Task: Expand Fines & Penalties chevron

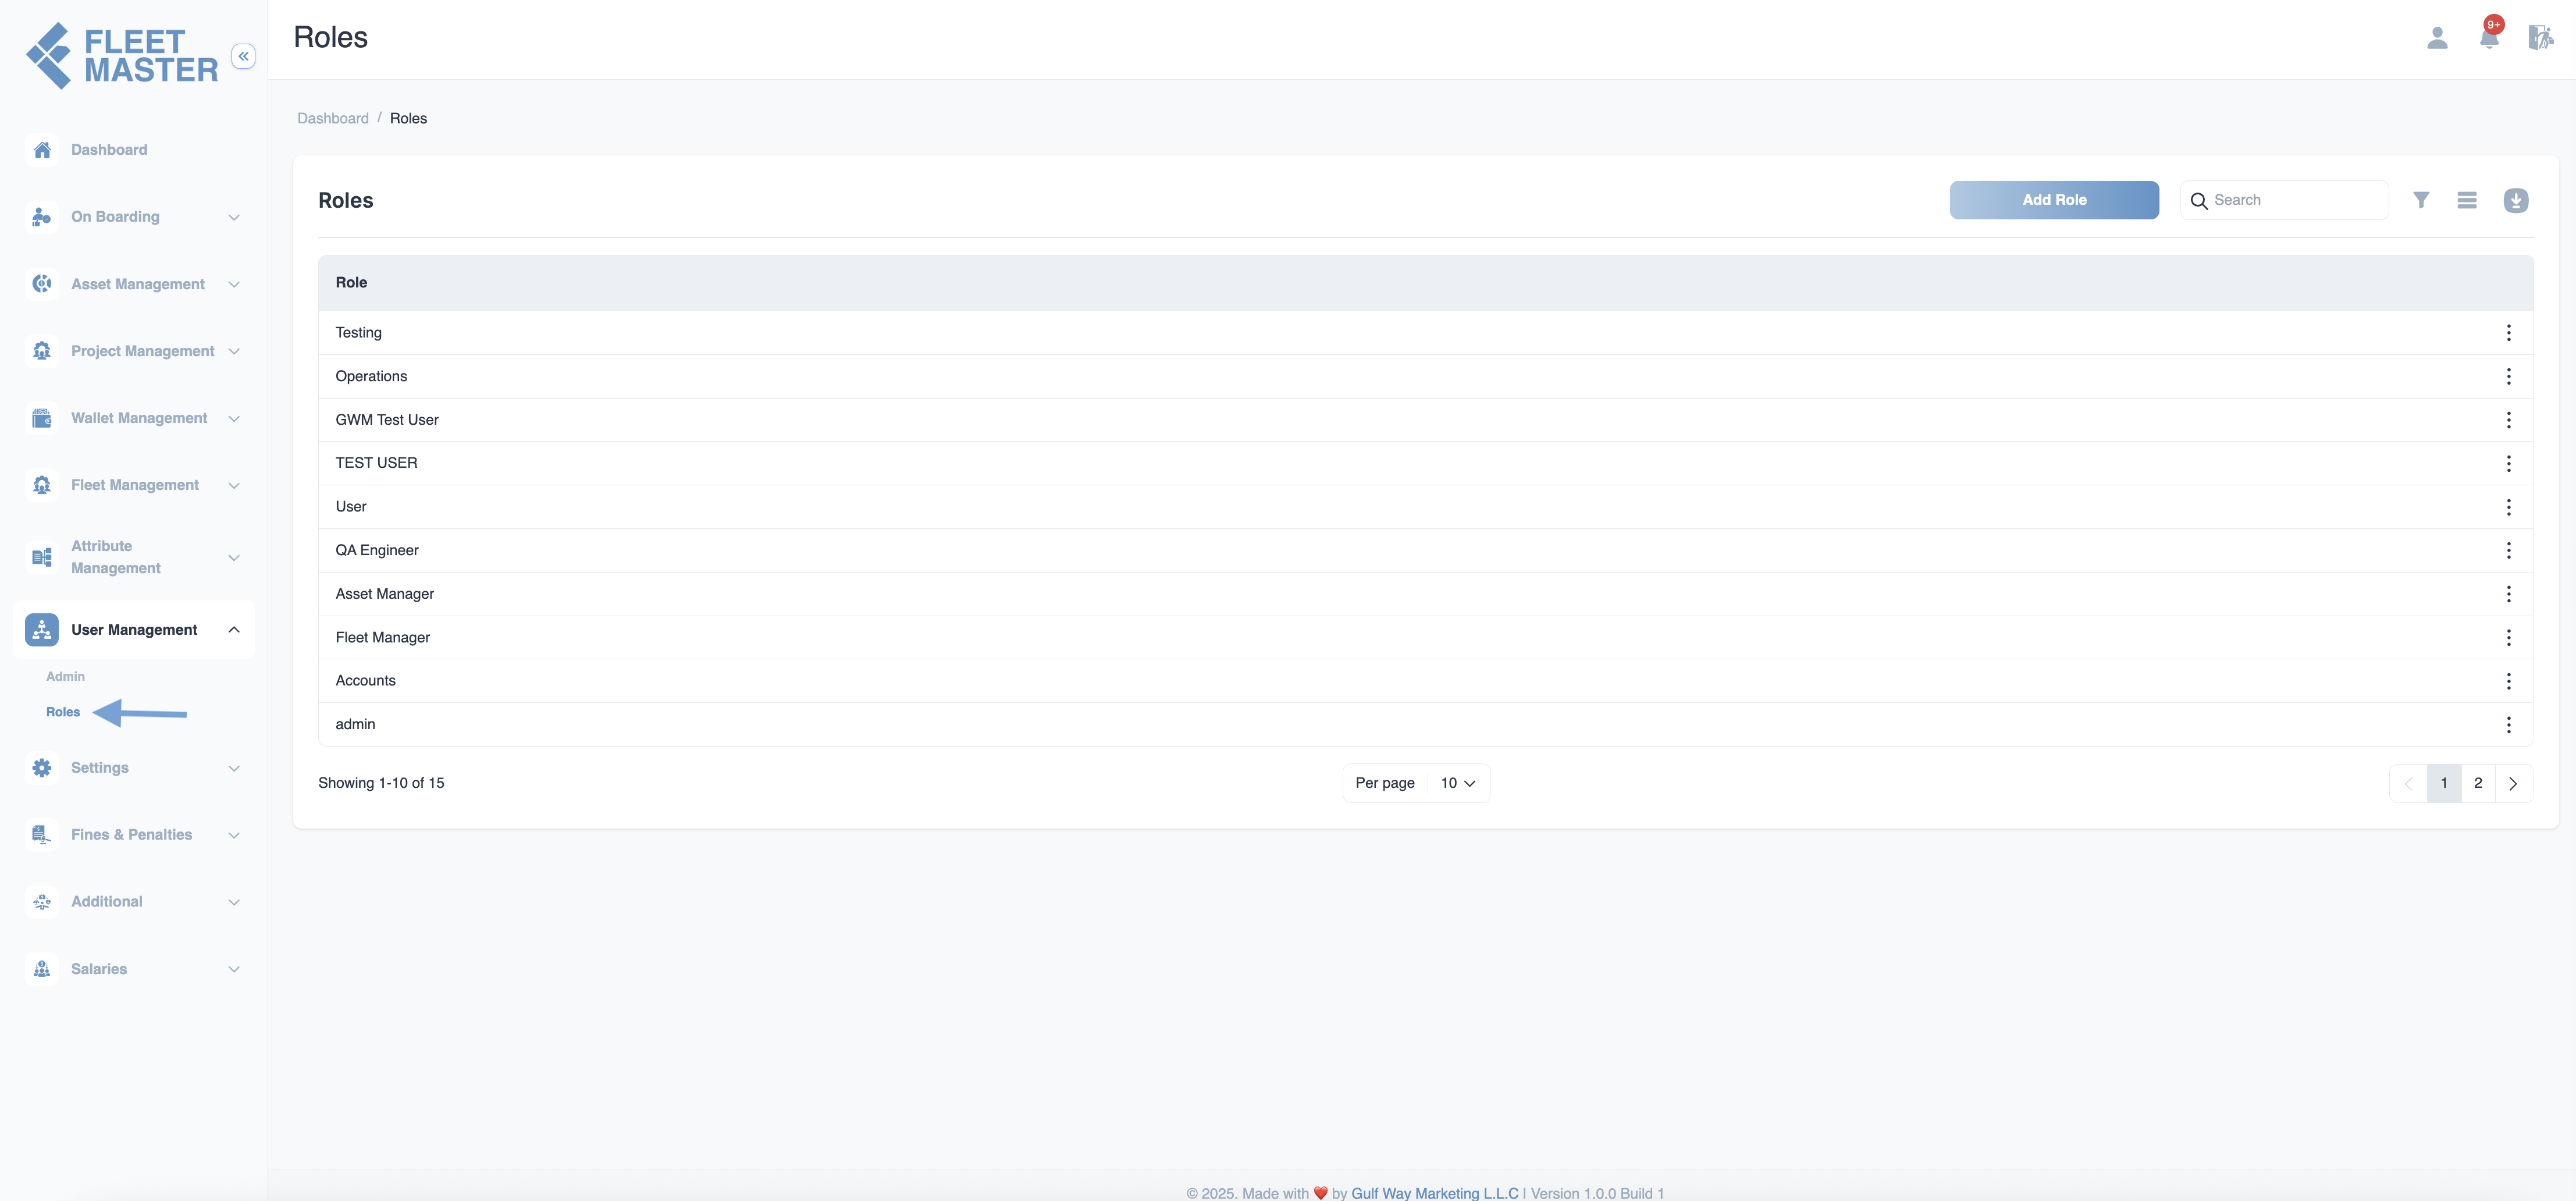Action: (234, 835)
